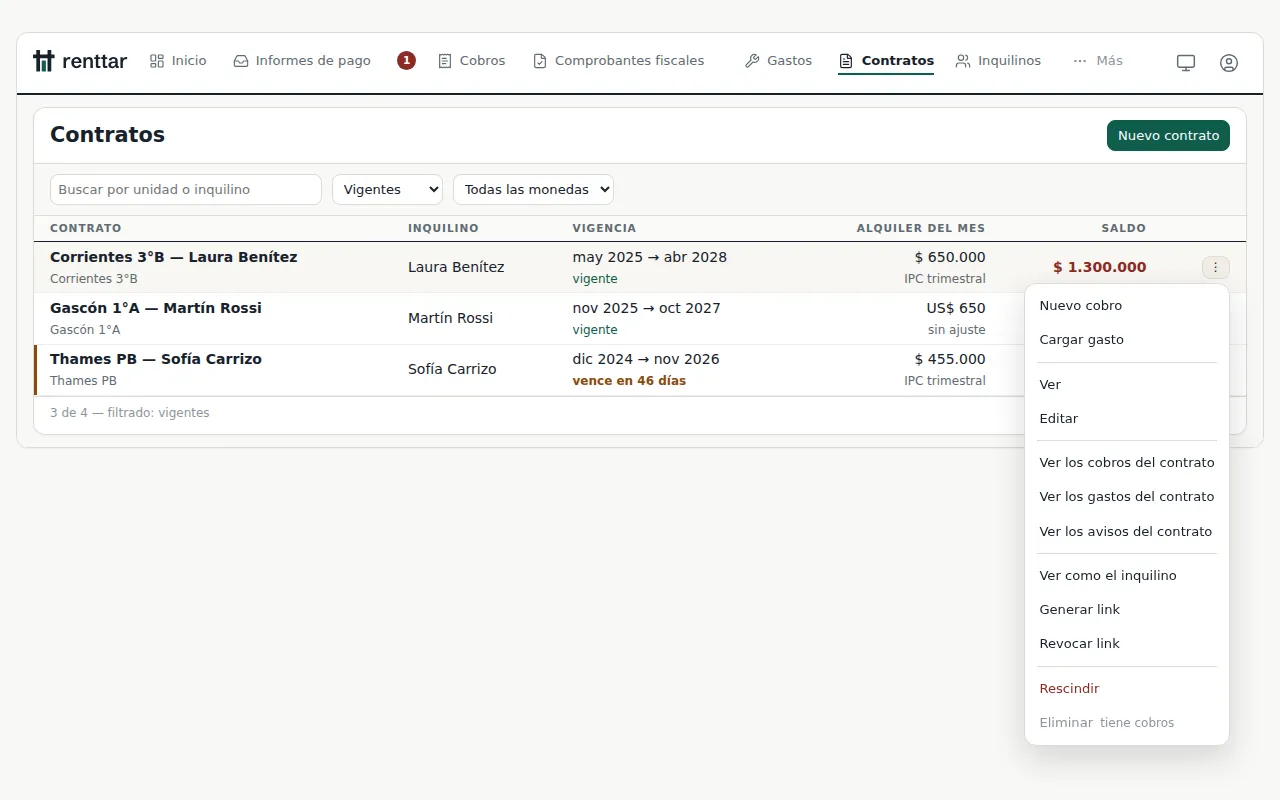Click the Más ellipsis icon
This screenshot has height=800, width=1280.
[1080, 61]
